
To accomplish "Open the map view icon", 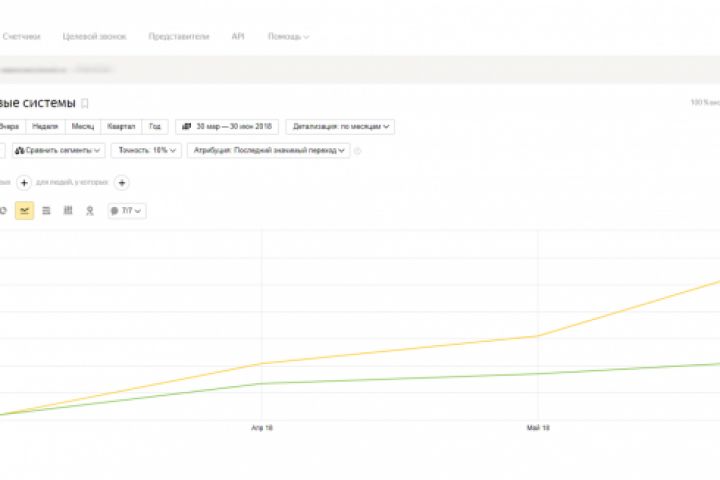I will (x=90, y=211).
